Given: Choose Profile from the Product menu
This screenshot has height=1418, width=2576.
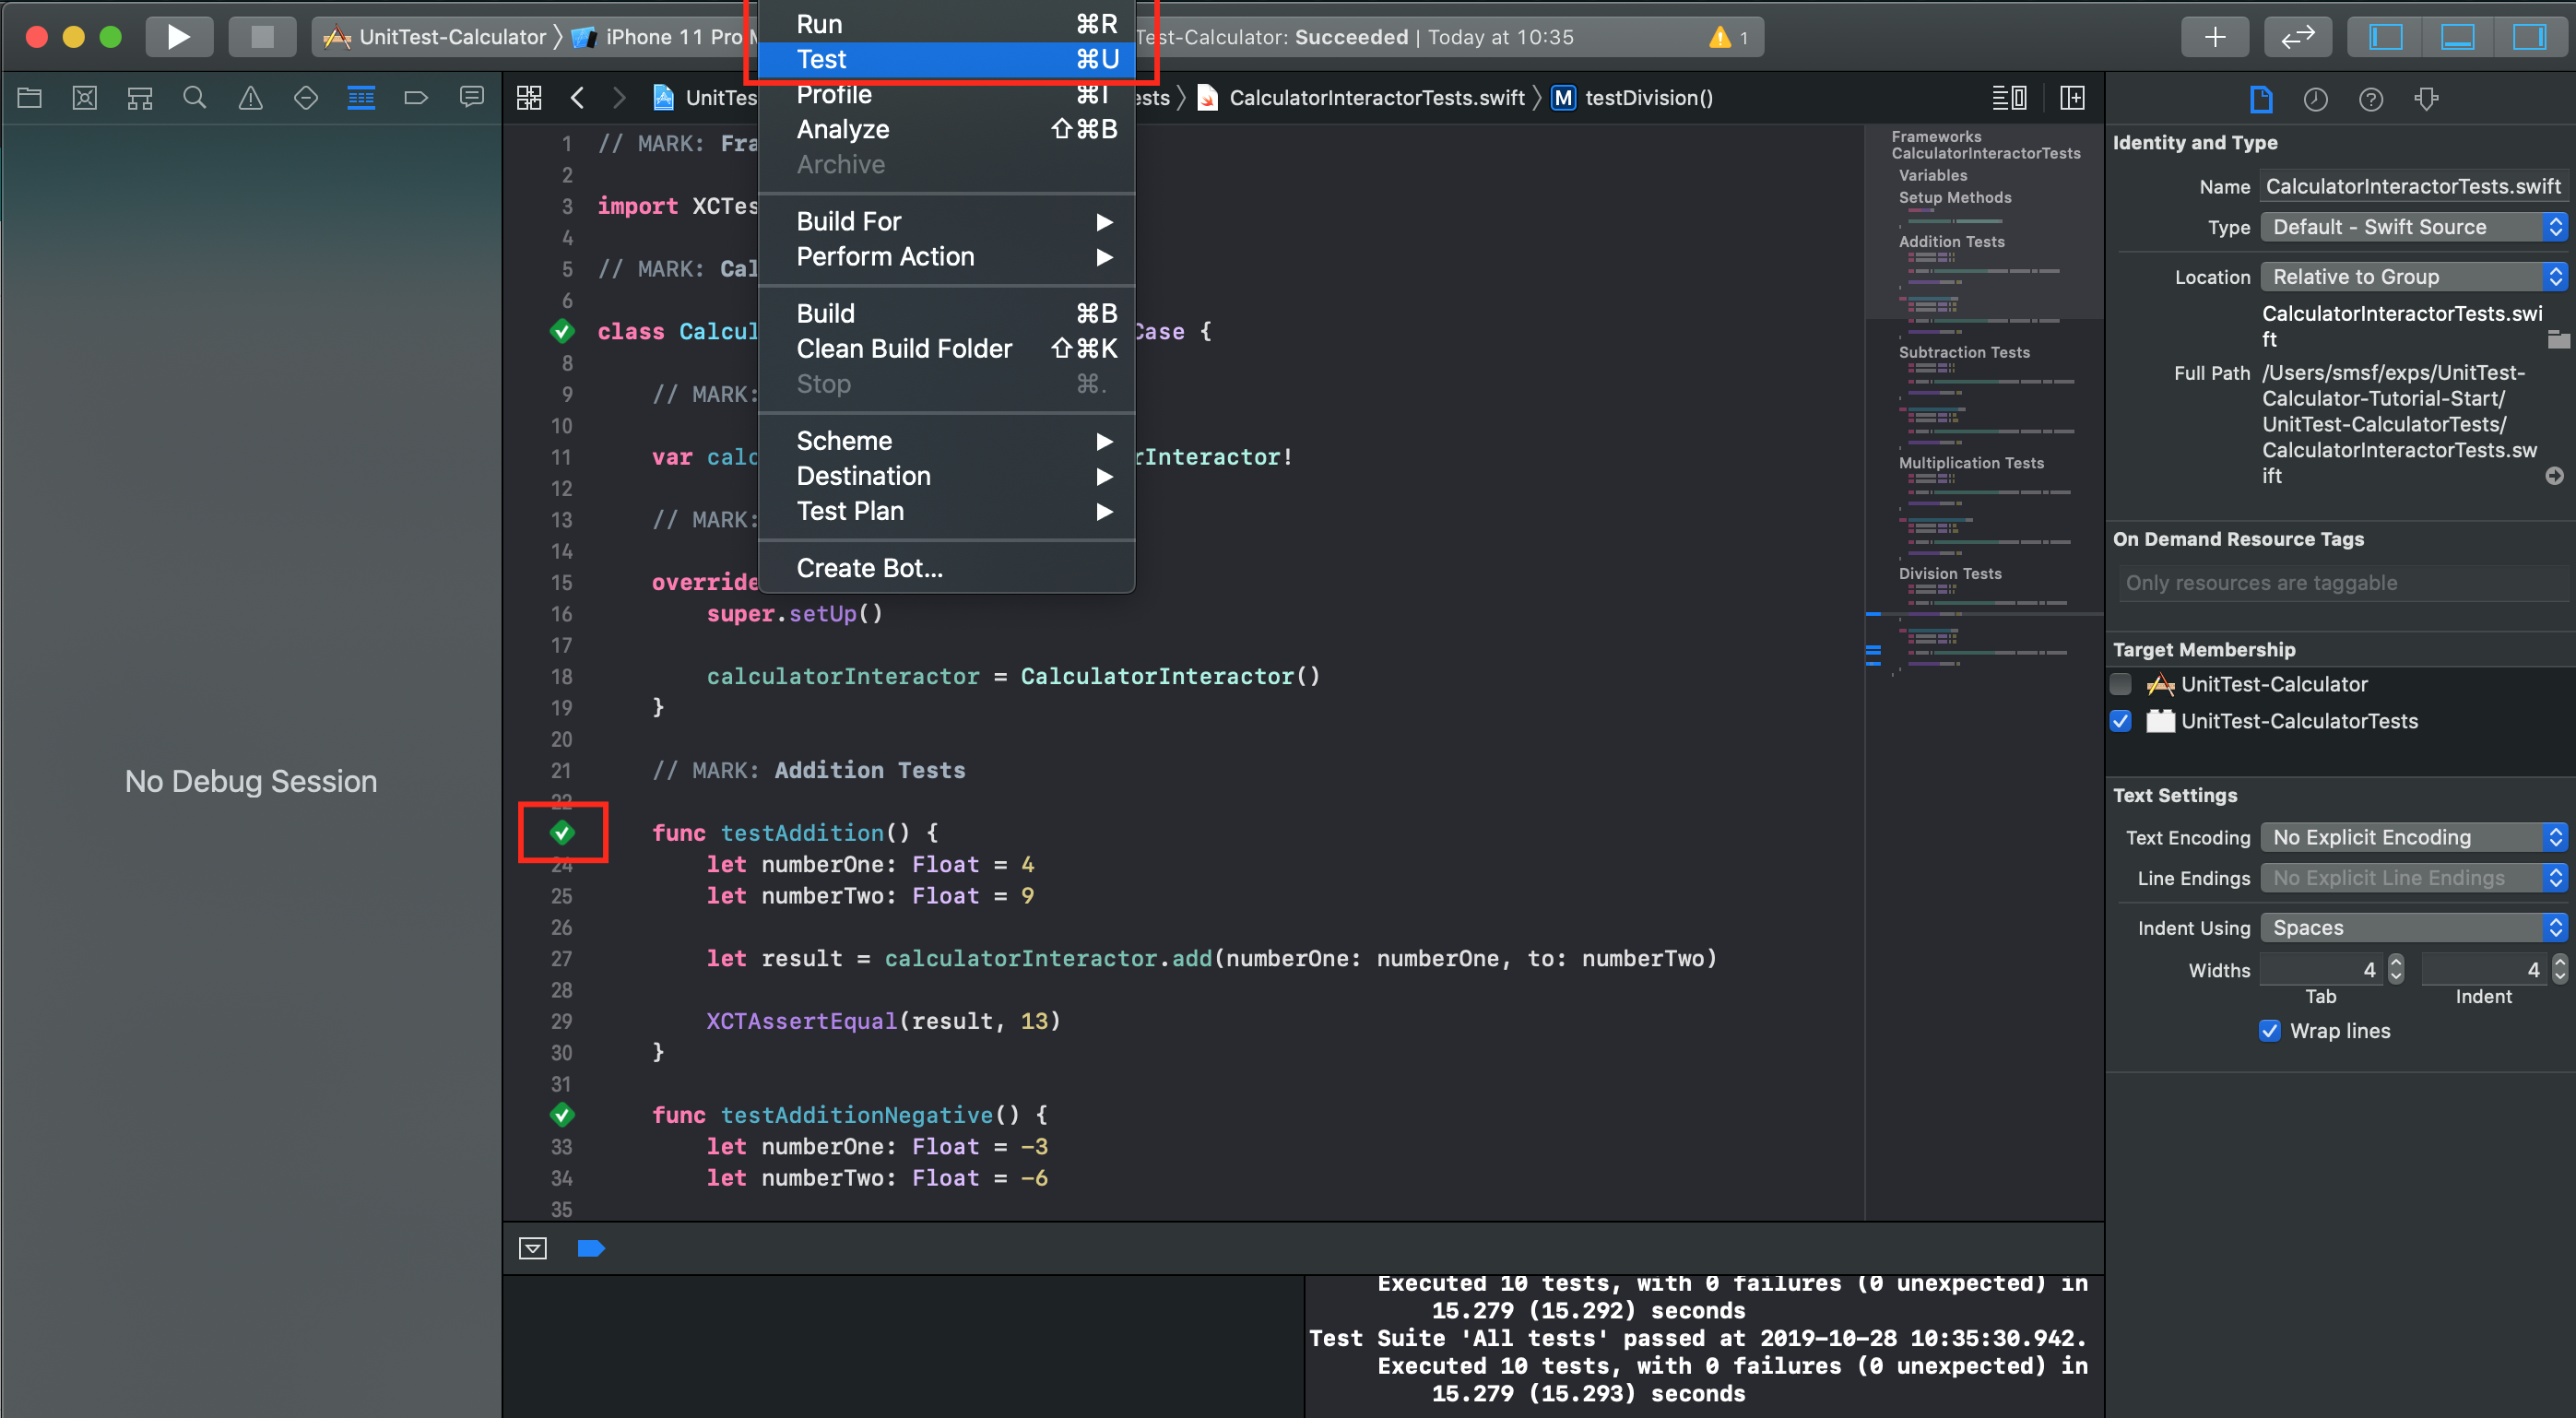Looking at the screenshot, I should 947,95.
